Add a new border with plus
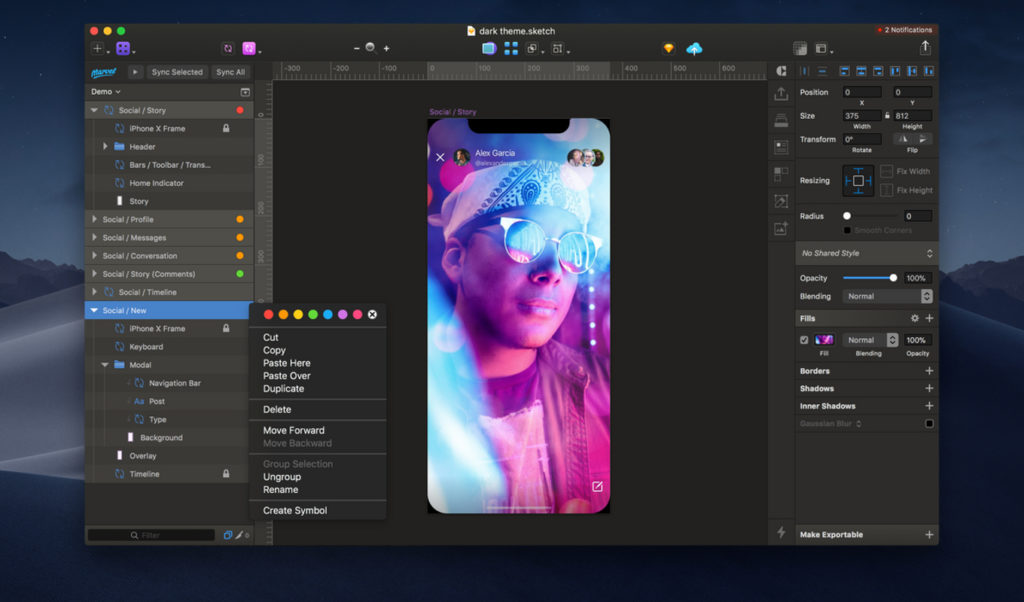 pos(929,371)
